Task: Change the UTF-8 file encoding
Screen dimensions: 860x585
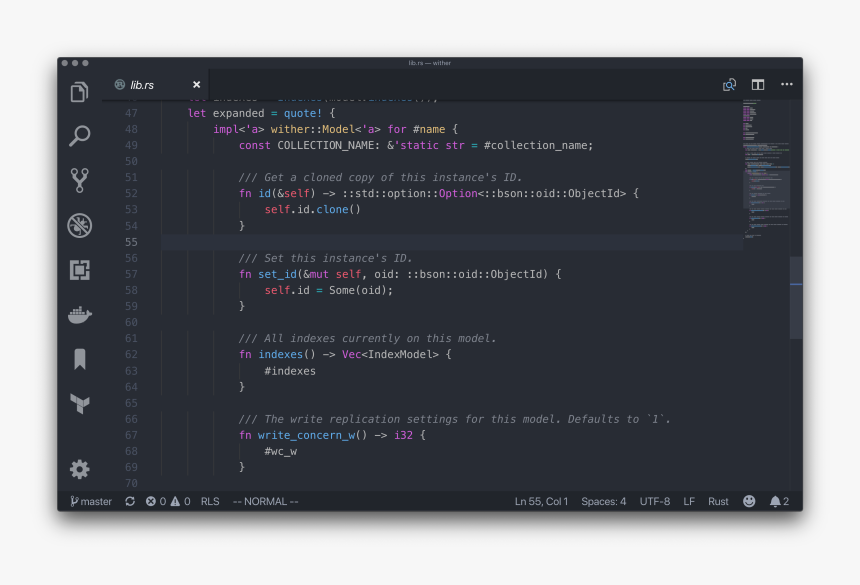Action: tap(655, 501)
